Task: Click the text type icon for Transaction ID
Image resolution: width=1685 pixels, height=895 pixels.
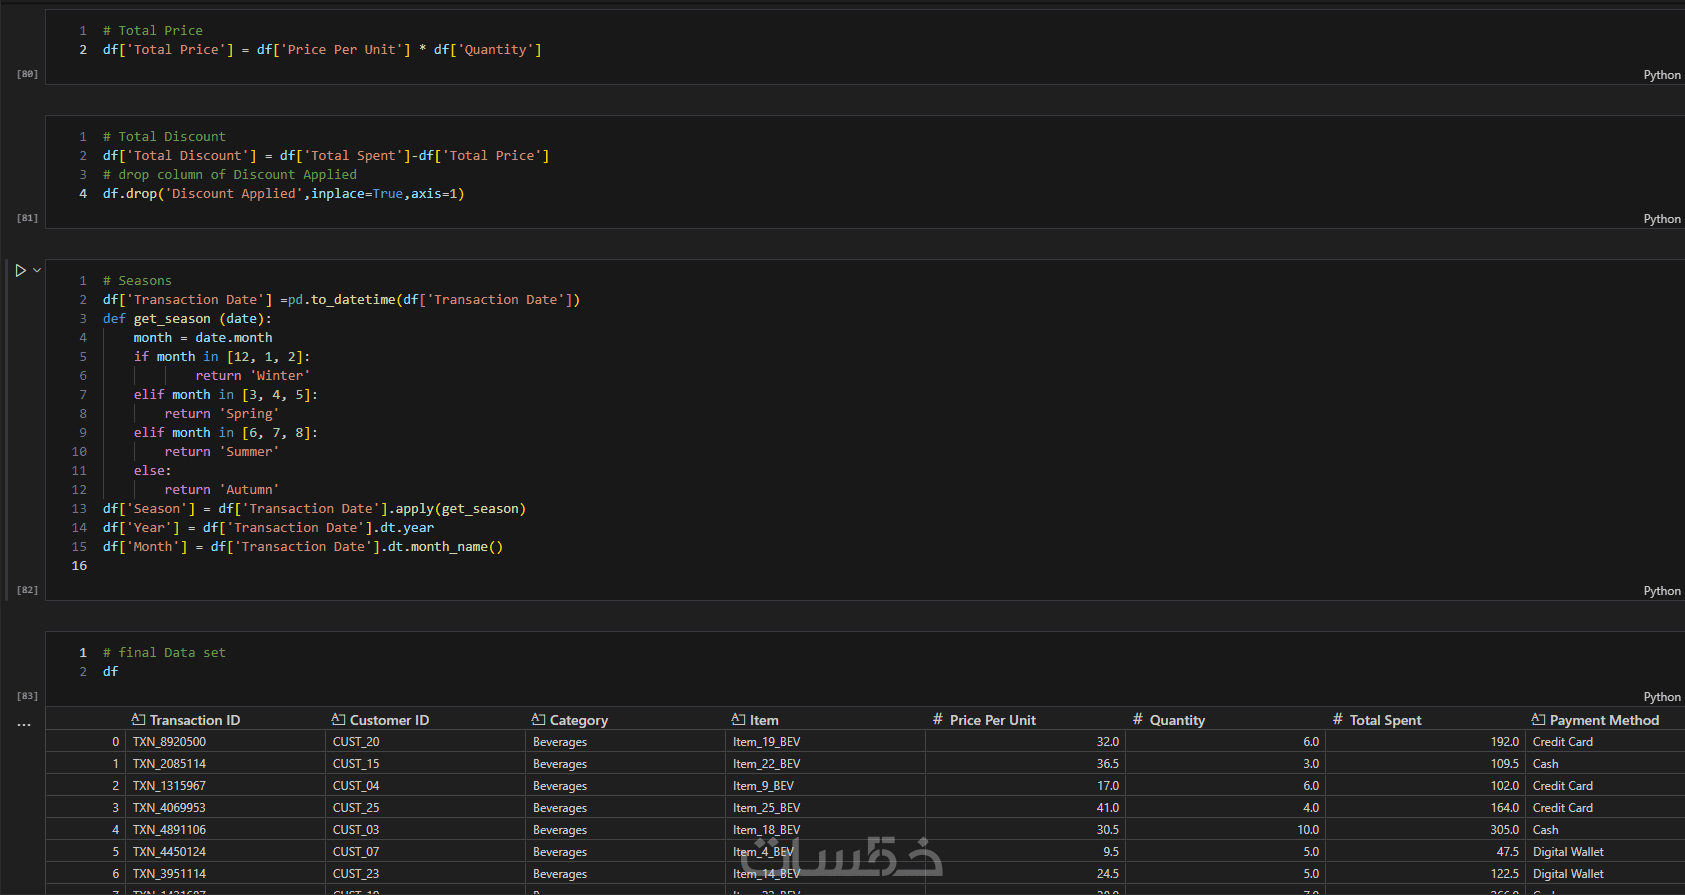Action: tap(139, 719)
